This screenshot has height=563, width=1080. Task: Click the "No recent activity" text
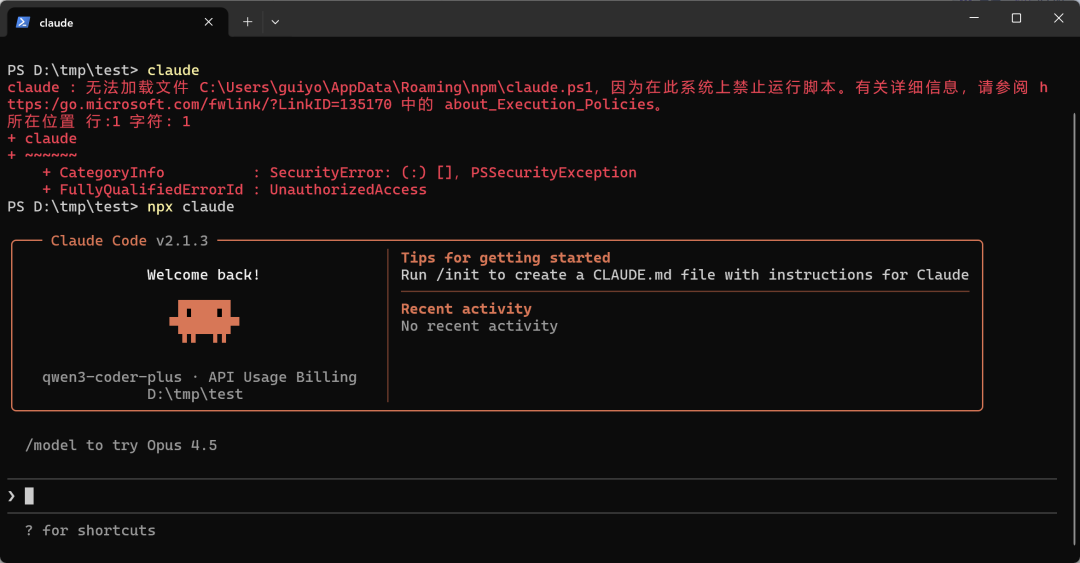coord(479,326)
